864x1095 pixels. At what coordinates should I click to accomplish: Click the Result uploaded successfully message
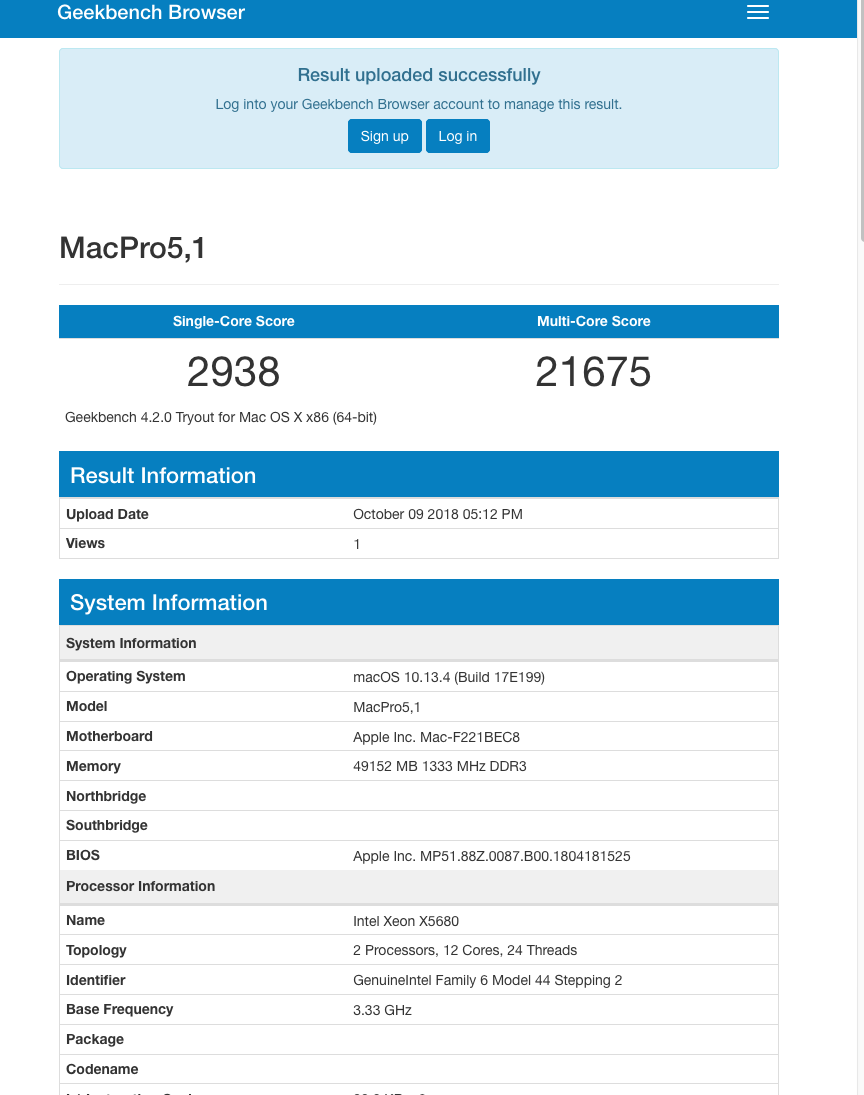[418, 75]
